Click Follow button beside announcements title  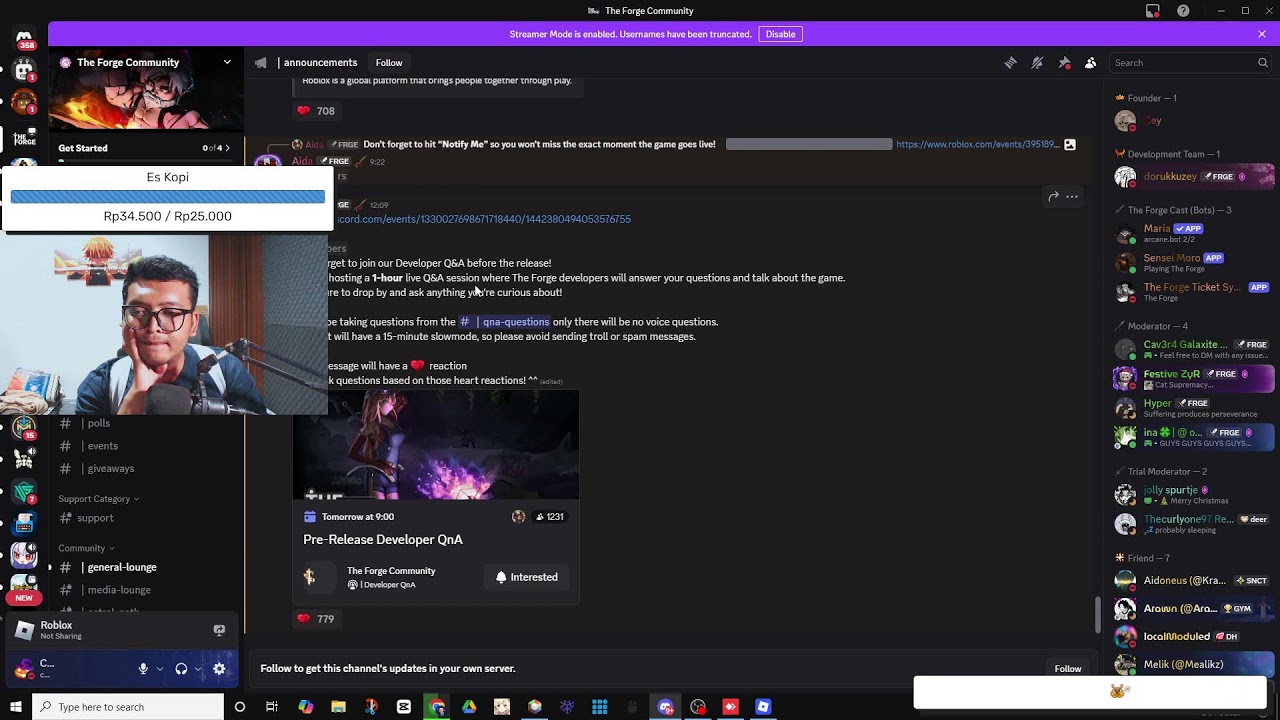click(x=389, y=63)
